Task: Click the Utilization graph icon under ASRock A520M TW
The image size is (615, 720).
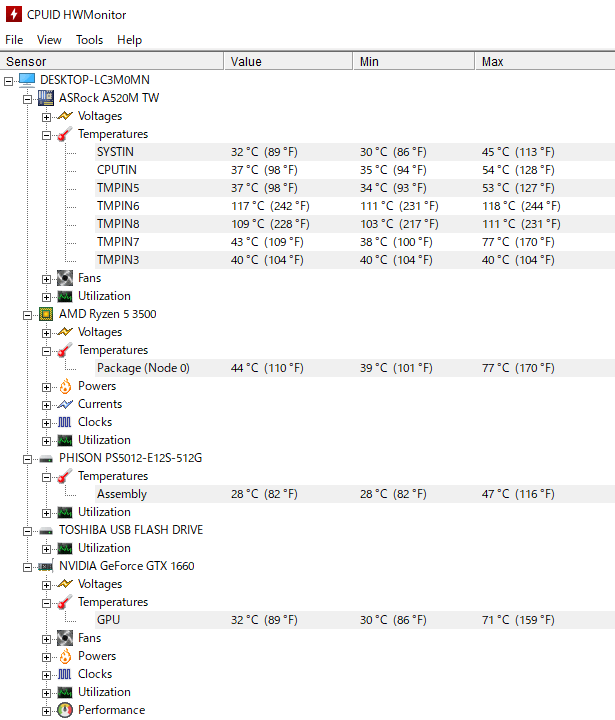Action: 65,296
